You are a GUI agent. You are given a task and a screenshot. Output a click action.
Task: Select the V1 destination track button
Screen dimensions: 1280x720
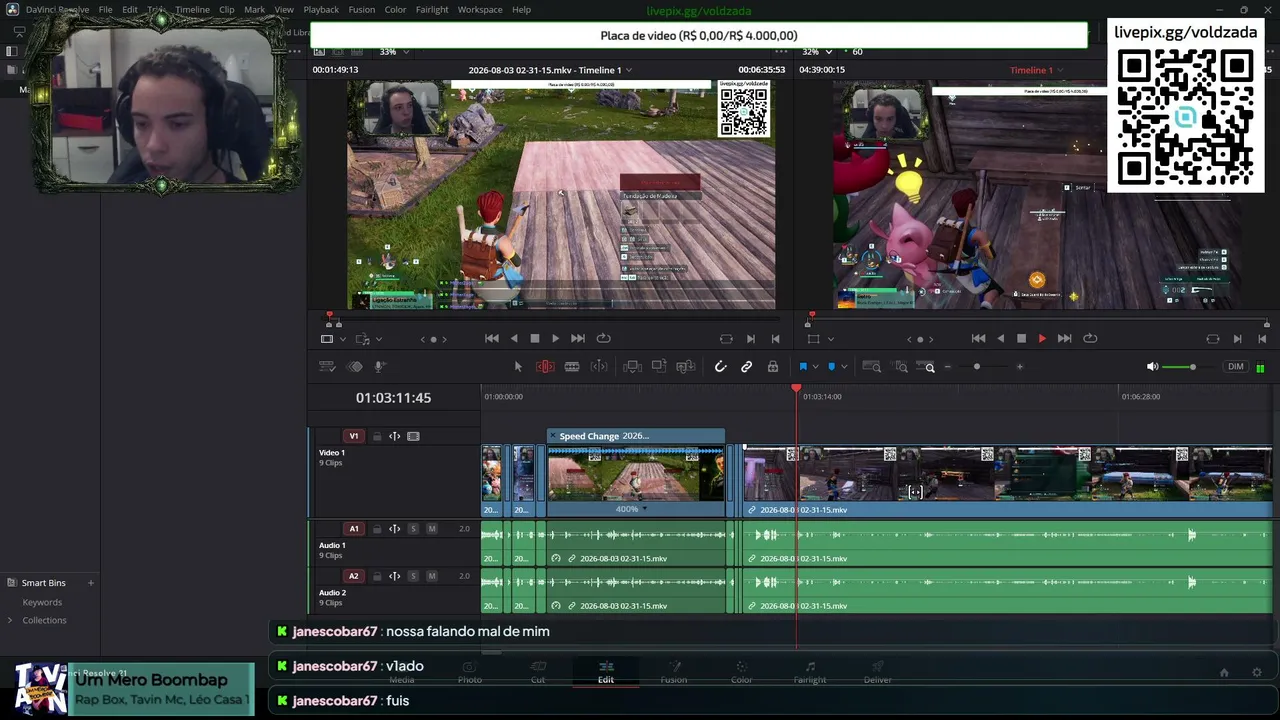353,436
